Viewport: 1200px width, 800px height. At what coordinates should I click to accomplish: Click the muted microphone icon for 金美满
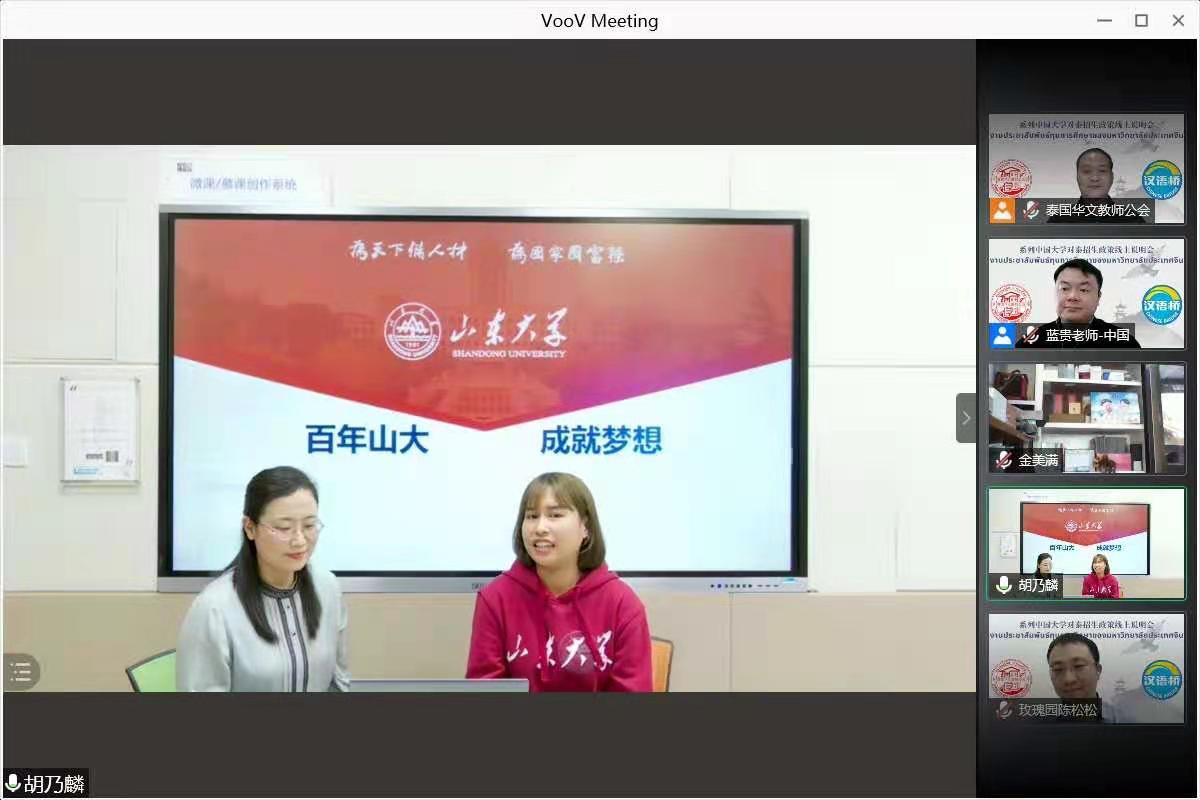[1004, 460]
